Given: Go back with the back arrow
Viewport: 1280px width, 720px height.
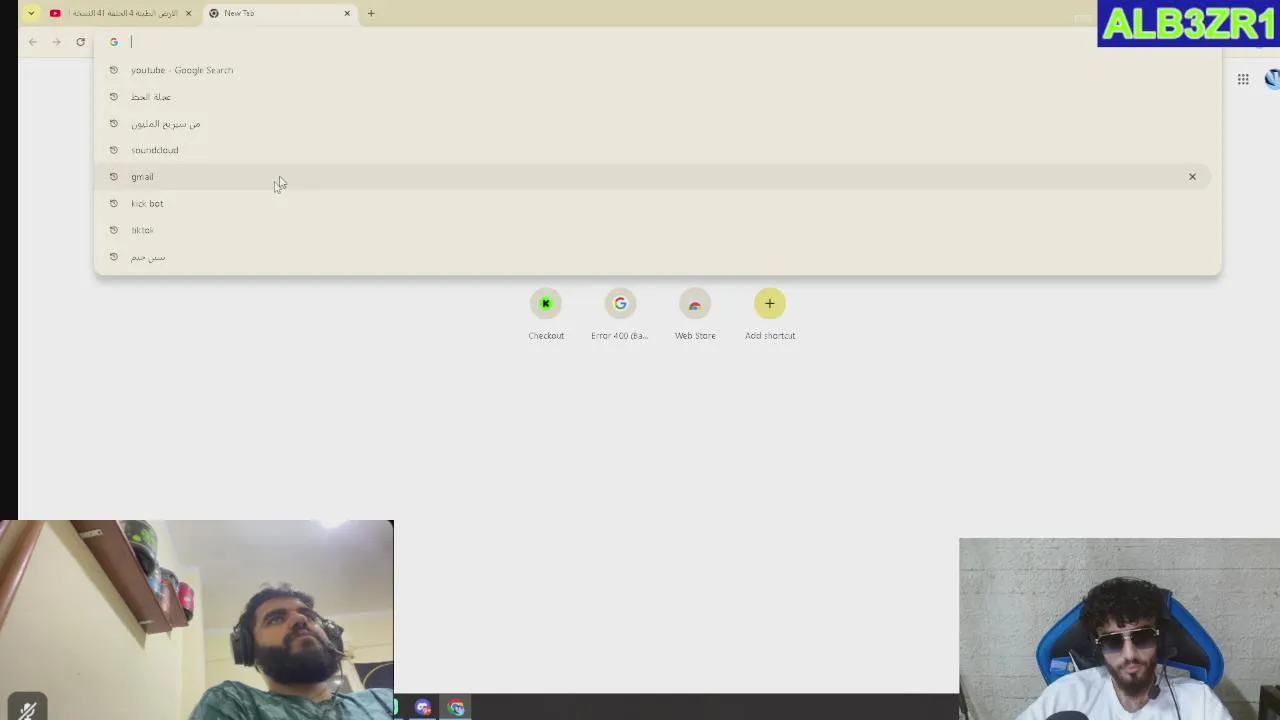Looking at the screenshot, I should (x=33, y=42).
